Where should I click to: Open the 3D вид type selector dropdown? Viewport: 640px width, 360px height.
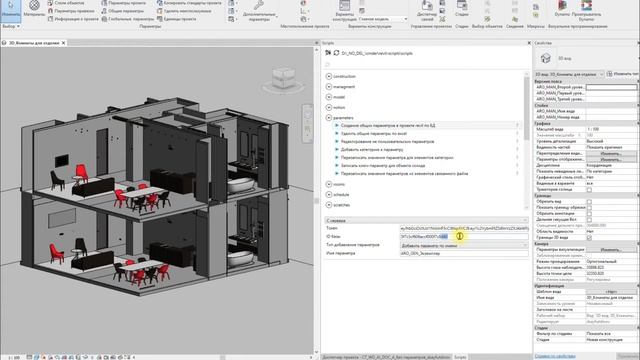click(569, 74)
